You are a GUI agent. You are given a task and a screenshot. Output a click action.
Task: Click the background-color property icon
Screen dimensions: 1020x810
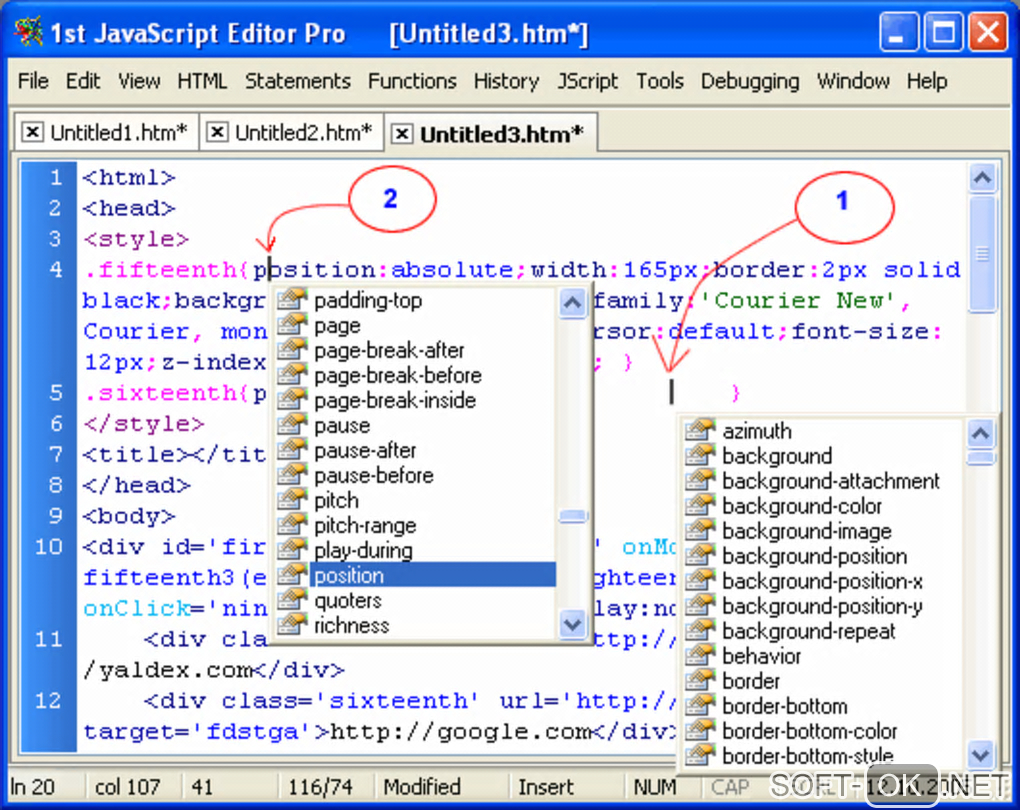point(701,506)
